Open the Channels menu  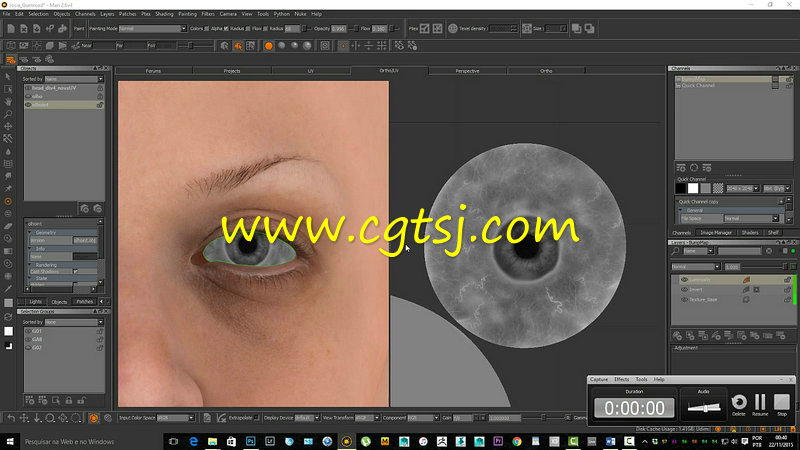[85, 14]
